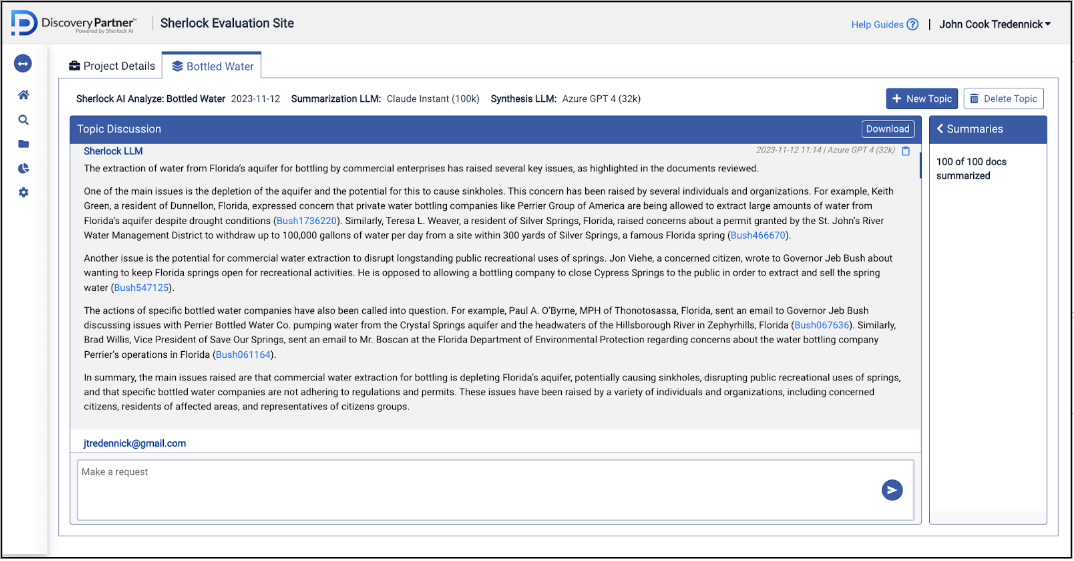Image resolution: width=1074 pixels, height=561 pixels.
Task: Download the topic discussion
Action: (887, 129)
